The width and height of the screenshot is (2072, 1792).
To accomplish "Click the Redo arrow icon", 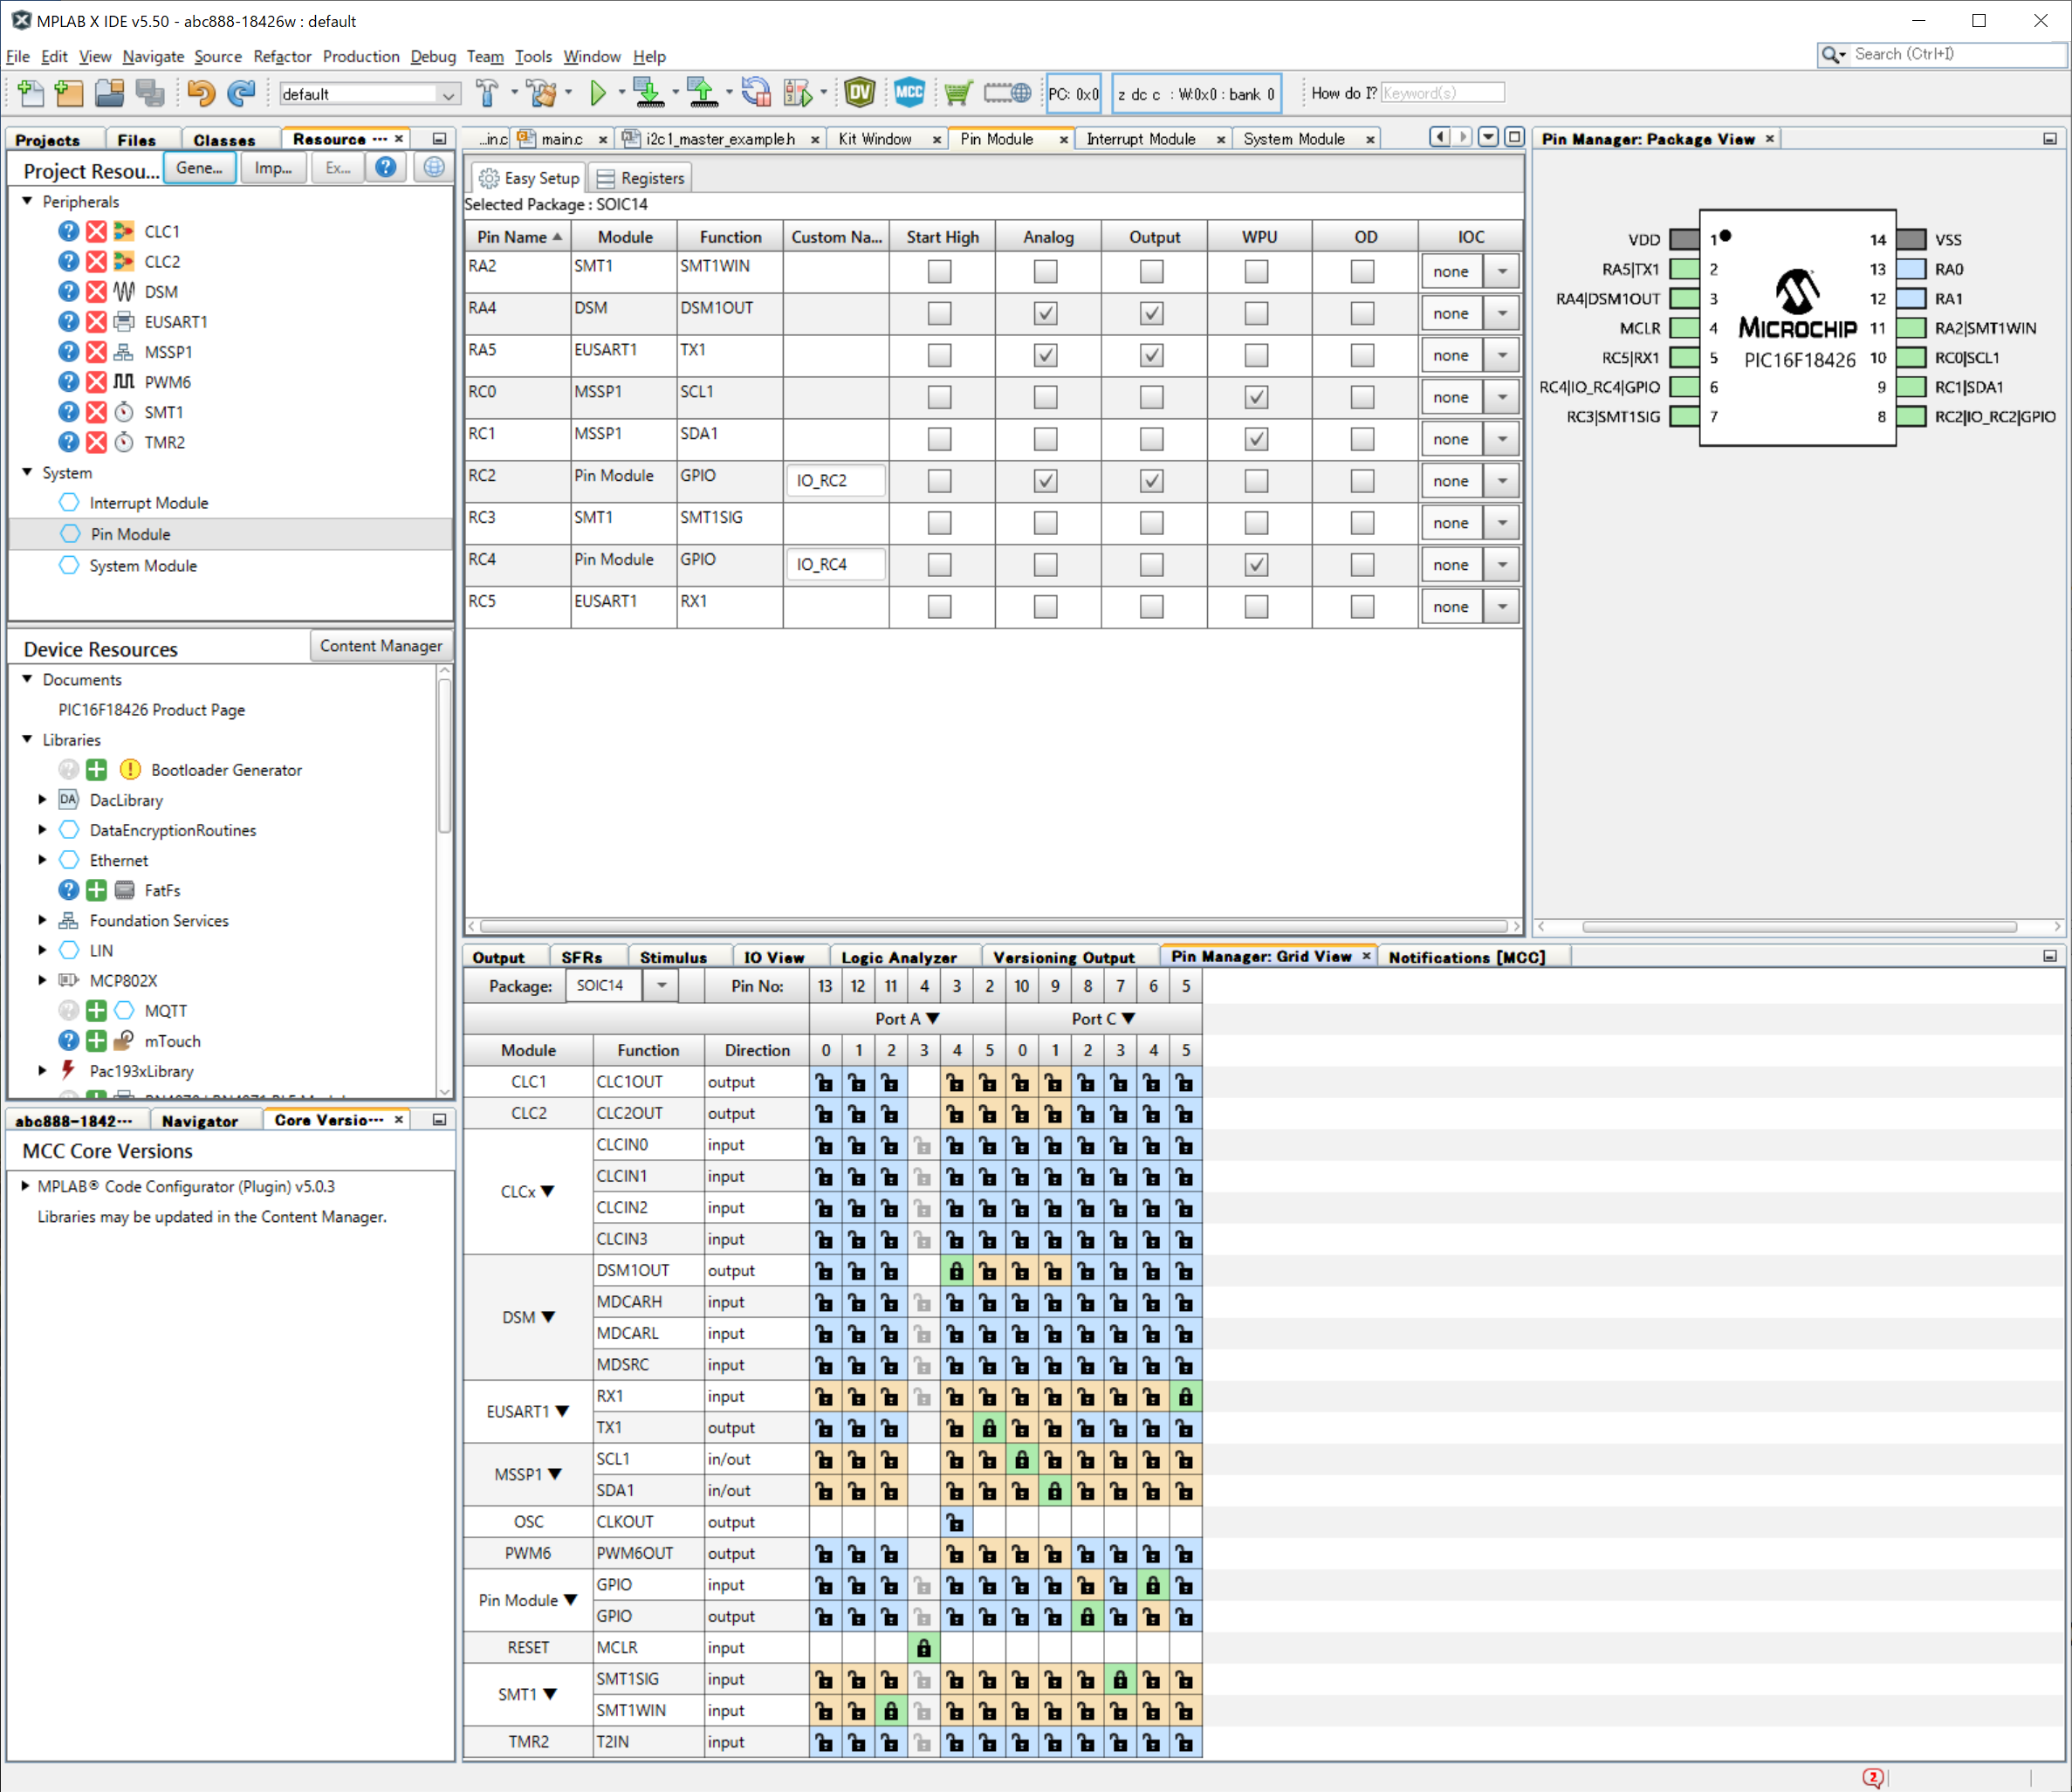I will click(x=241, y=93).
